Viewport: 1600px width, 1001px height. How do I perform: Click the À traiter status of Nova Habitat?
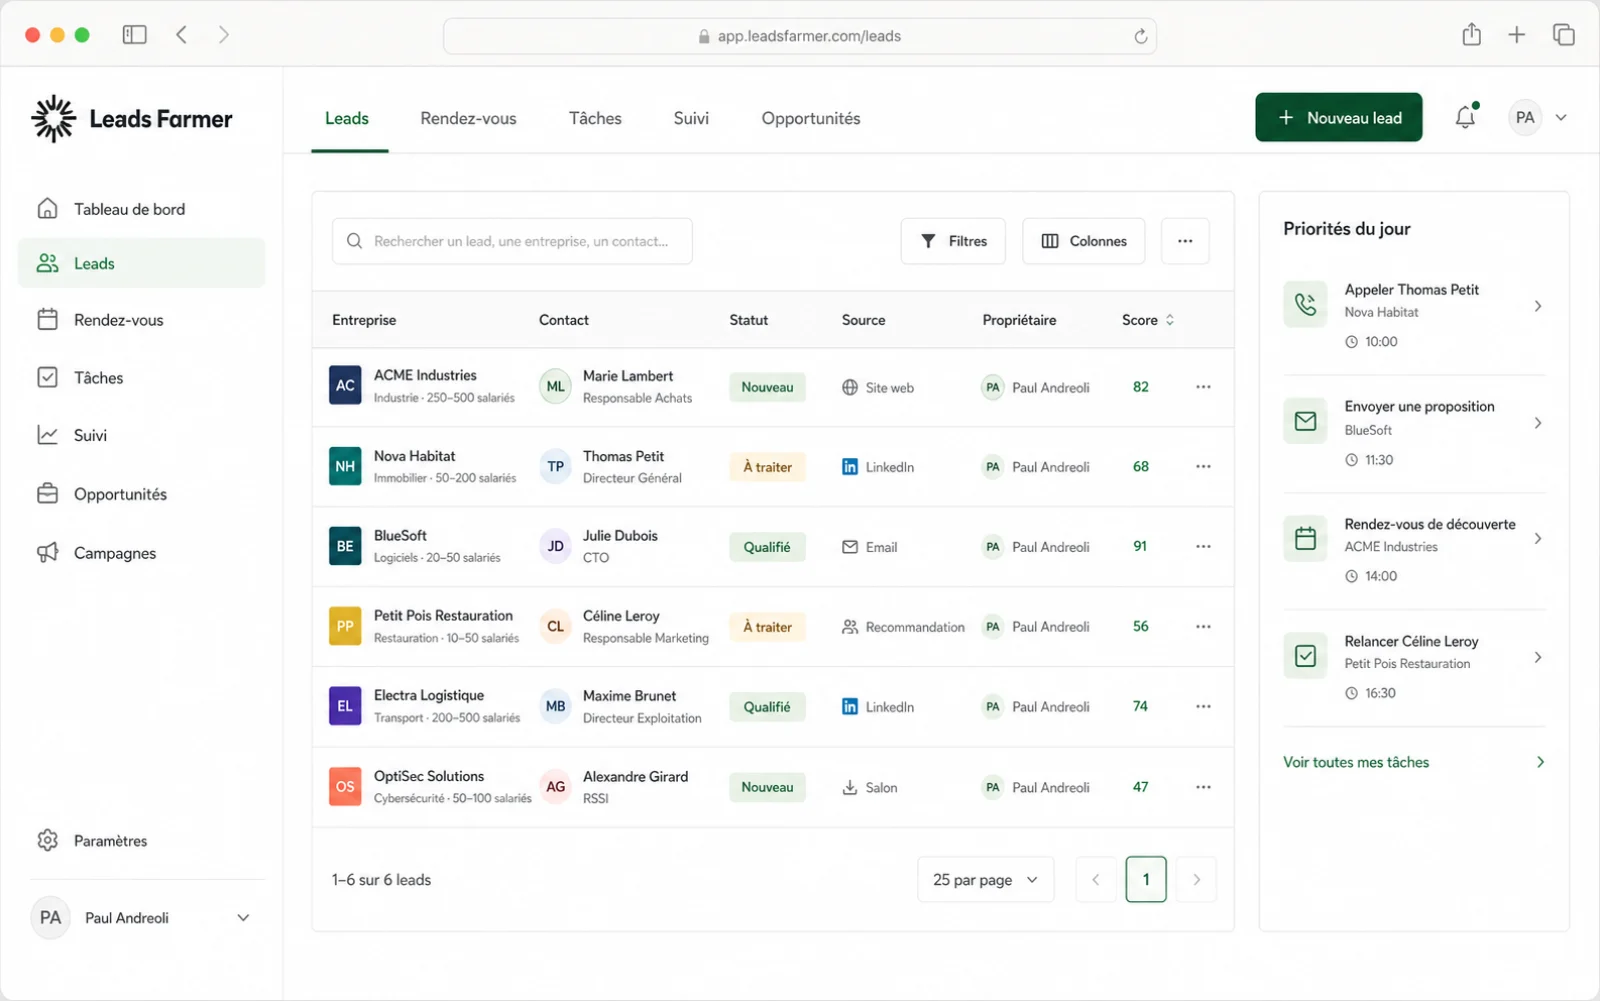[767, 467]
